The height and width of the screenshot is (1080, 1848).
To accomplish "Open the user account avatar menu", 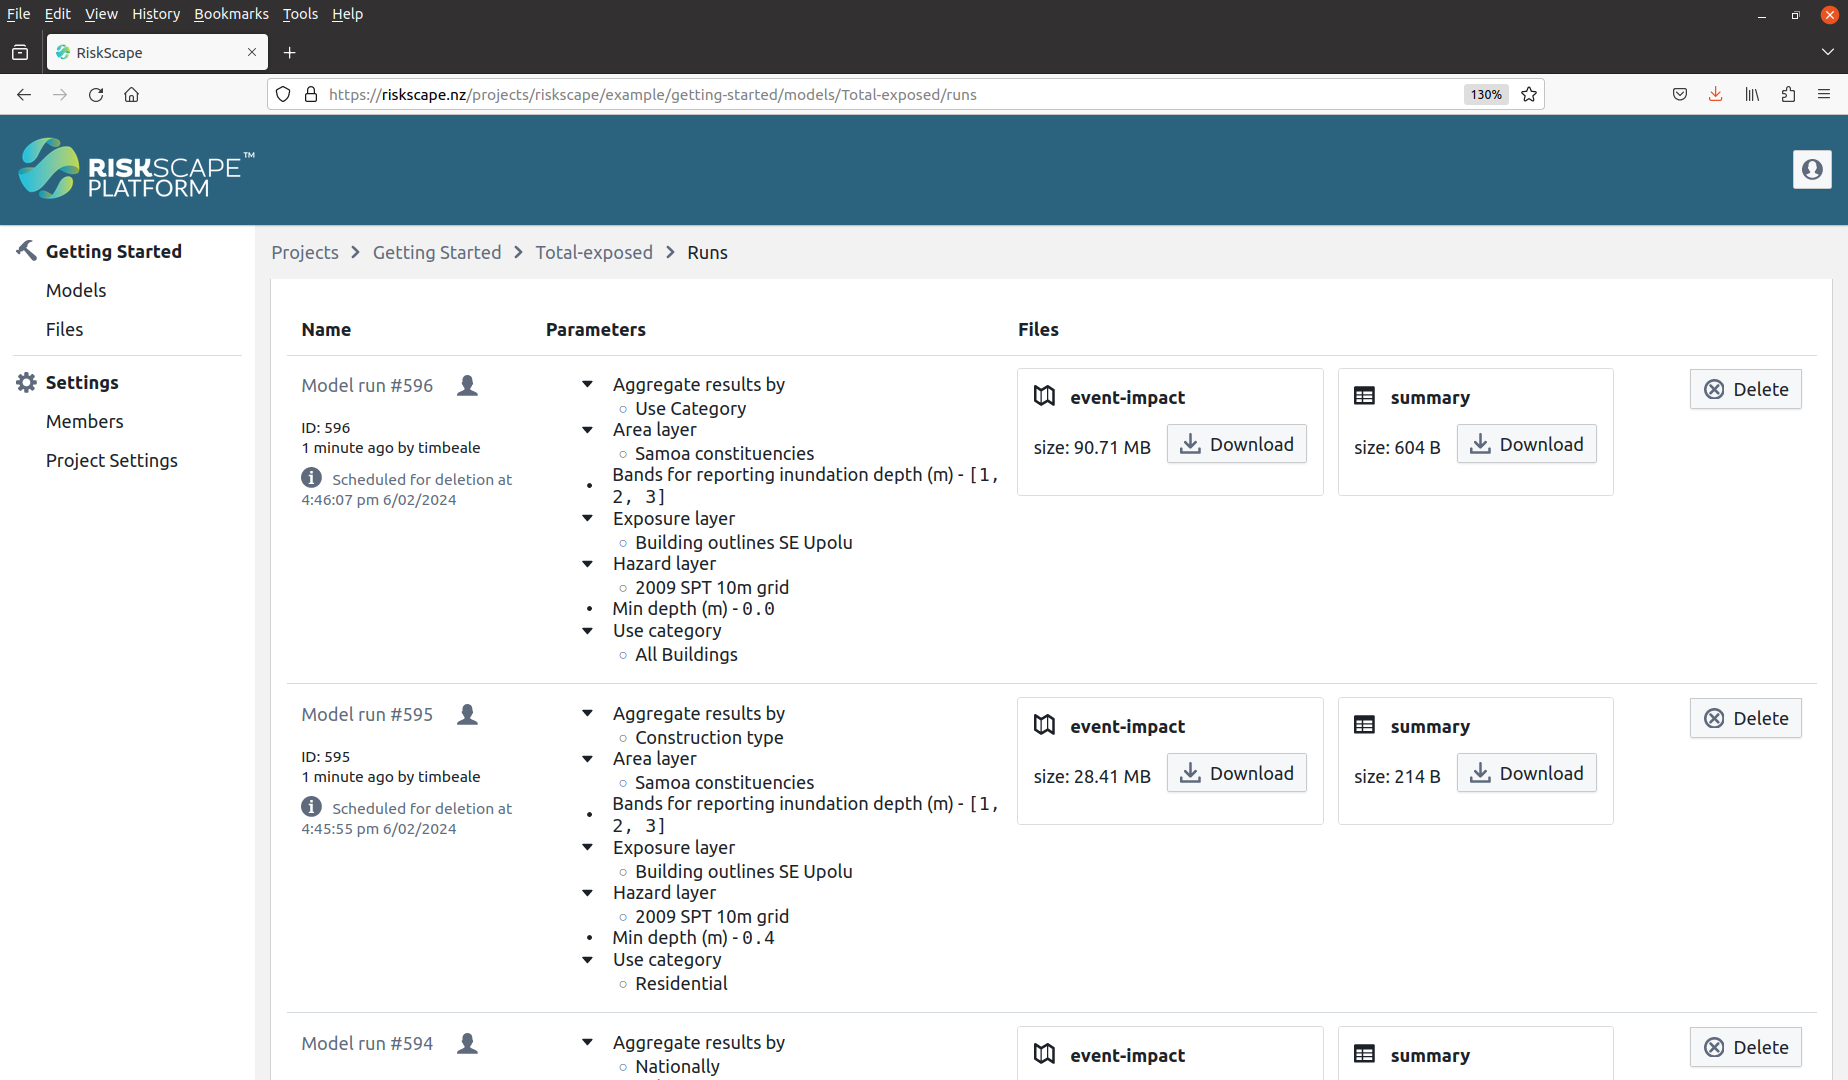I will [x=1811, y=170].
